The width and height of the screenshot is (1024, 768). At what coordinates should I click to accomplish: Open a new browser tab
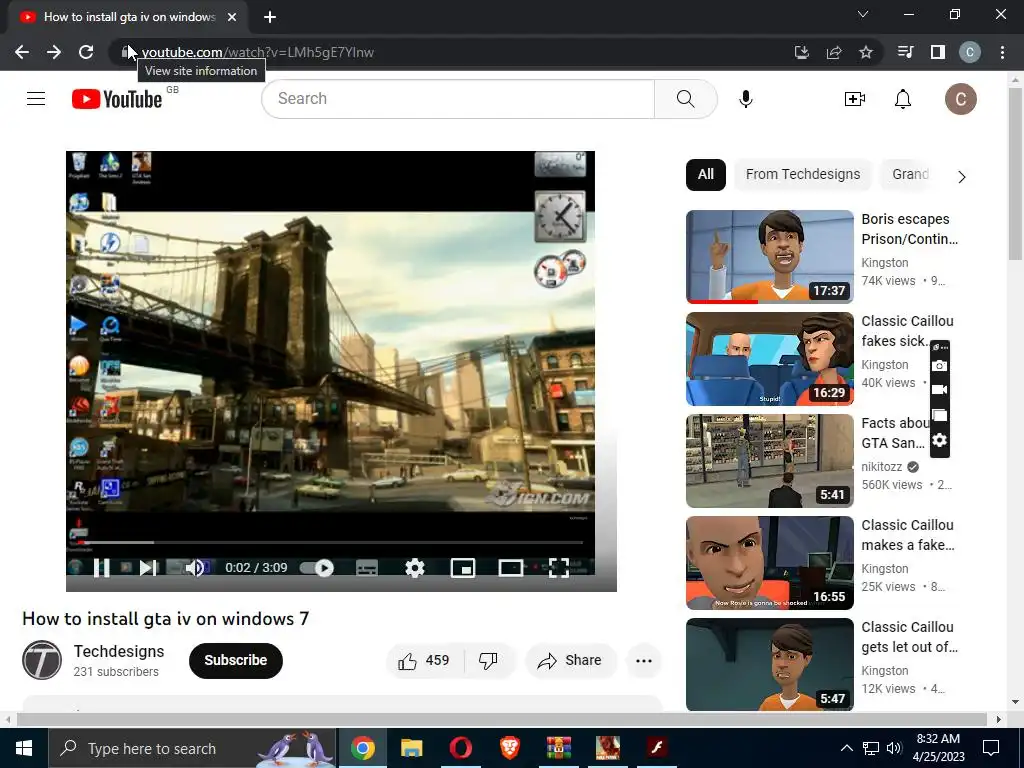click(270, 17)
